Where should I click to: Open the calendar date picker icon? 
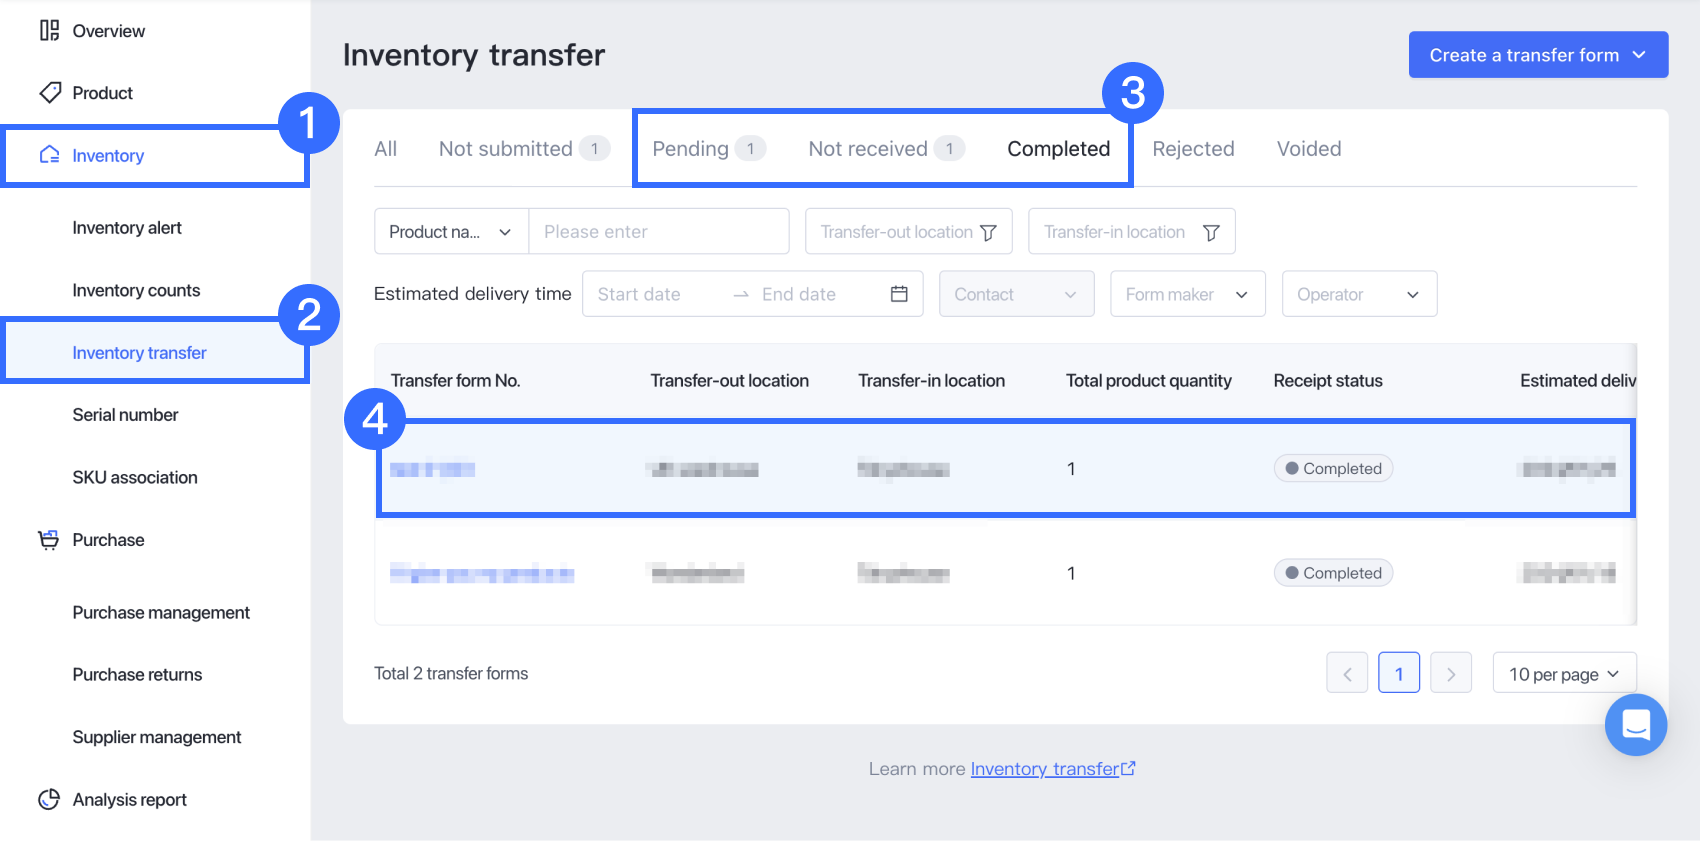(x=899, y=294)
